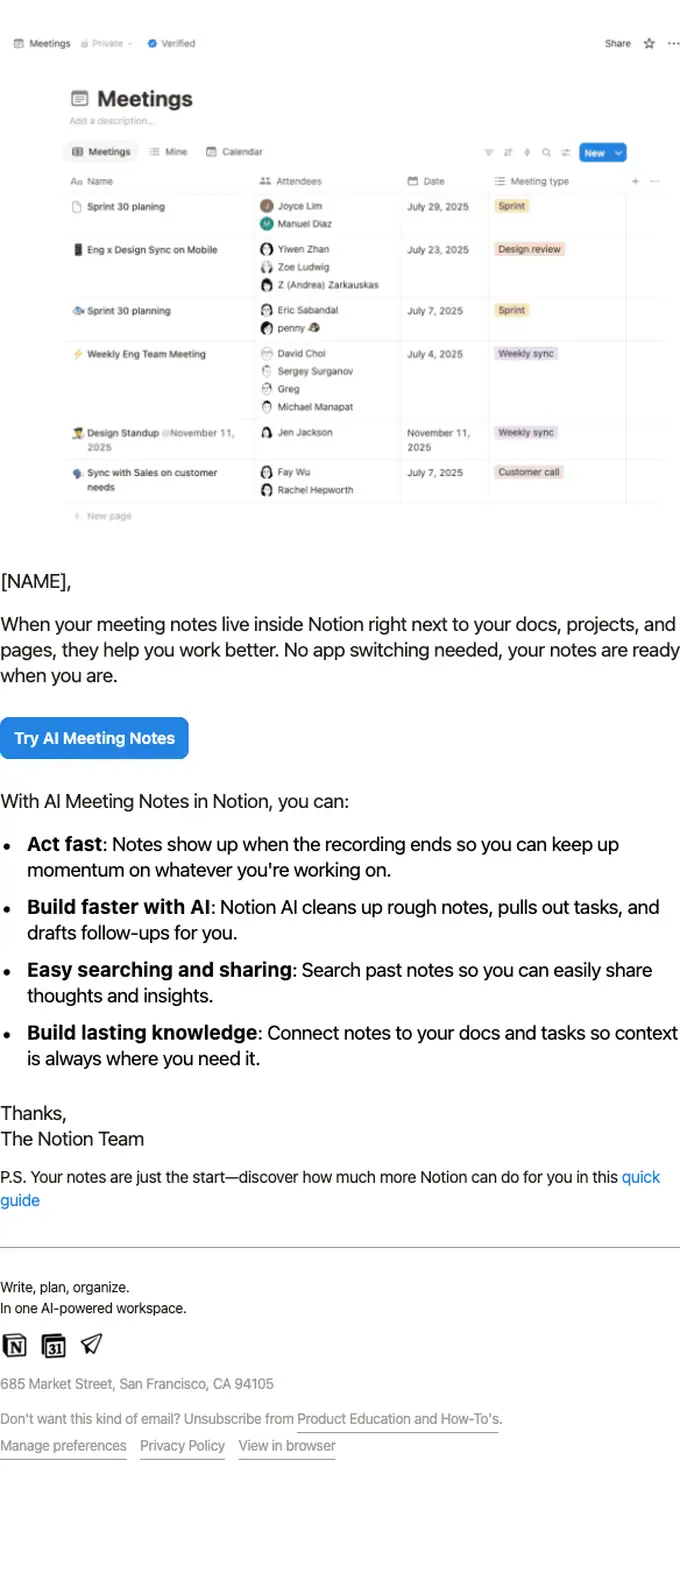Click the Customer call tag
680x1588 pixels.
point(529,472)
